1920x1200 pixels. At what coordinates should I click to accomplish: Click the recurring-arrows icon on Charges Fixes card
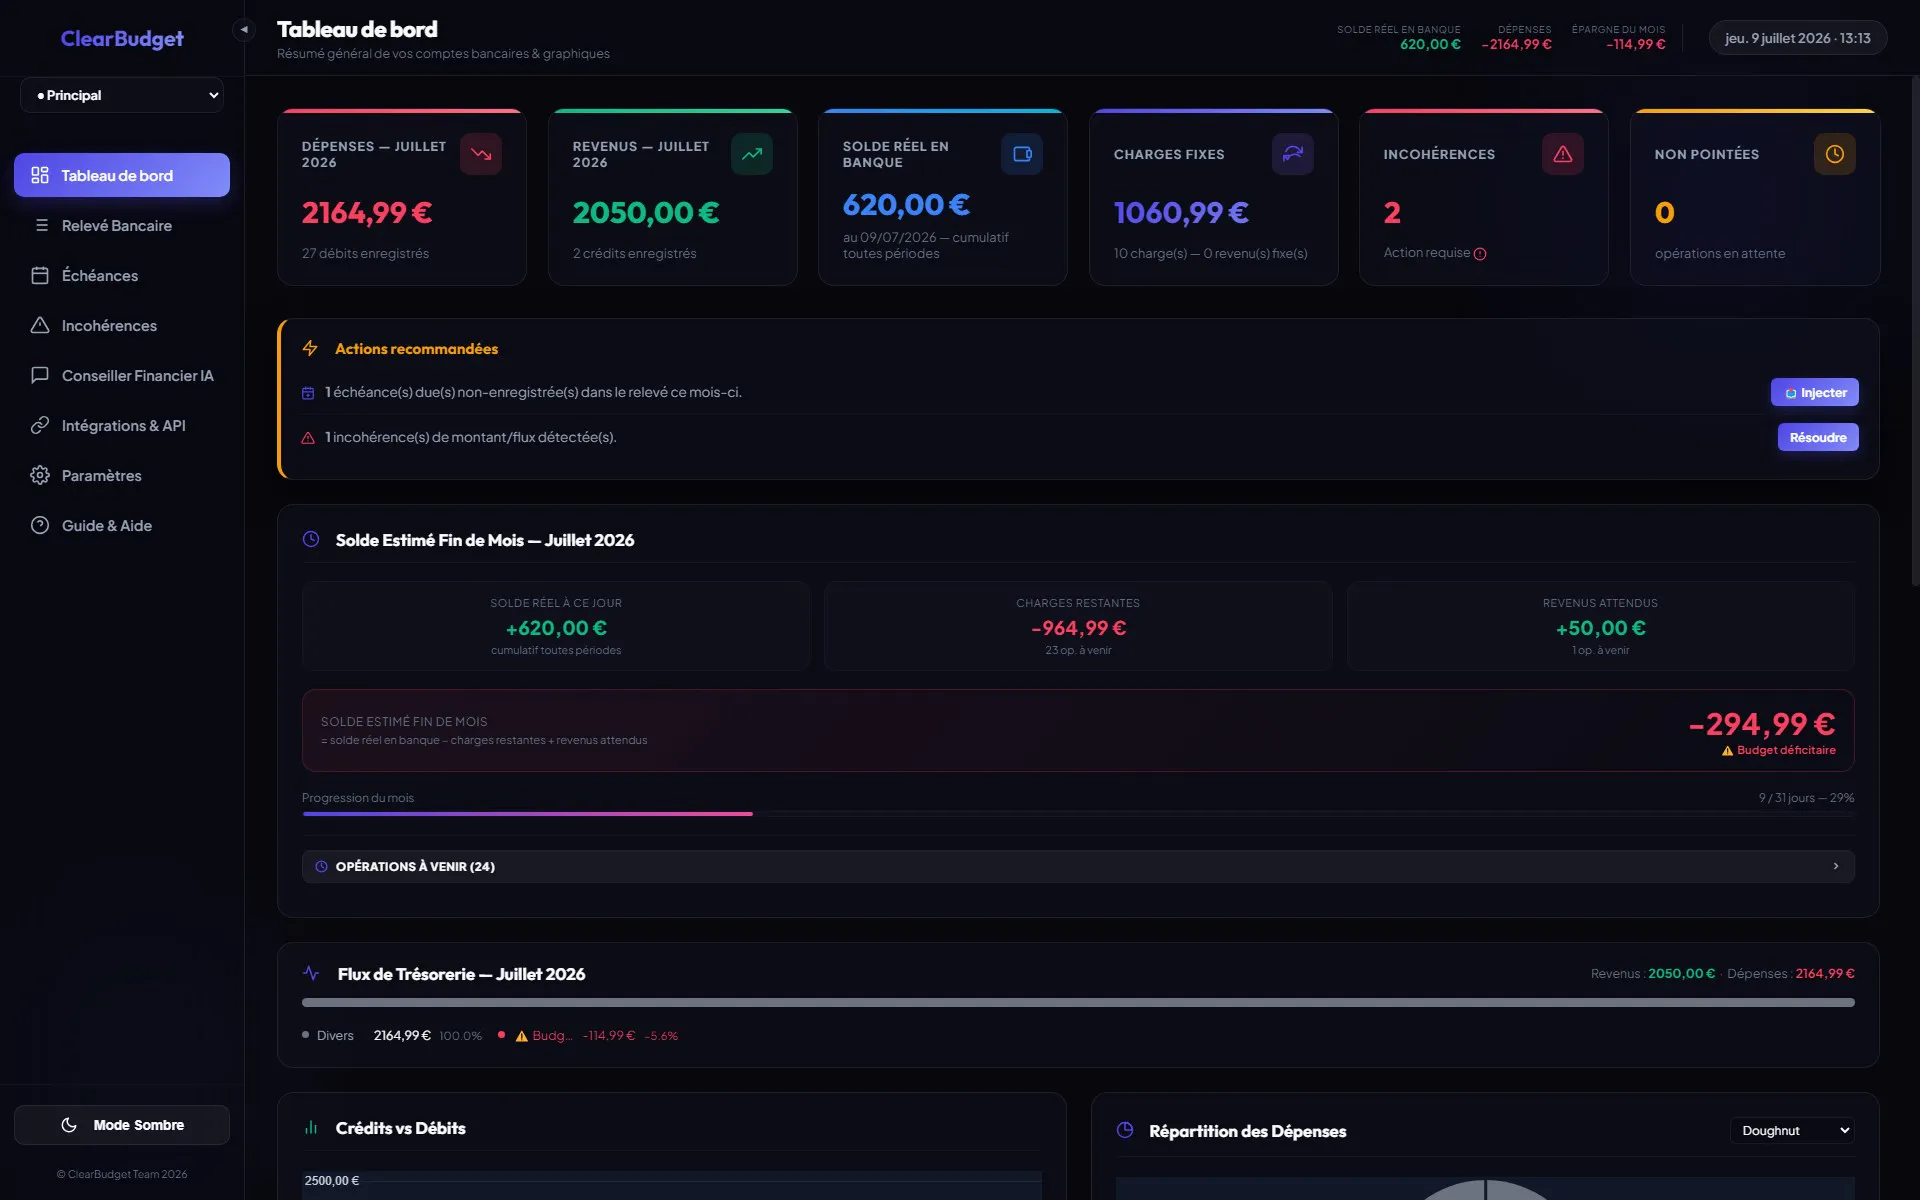click(1293, 154)
